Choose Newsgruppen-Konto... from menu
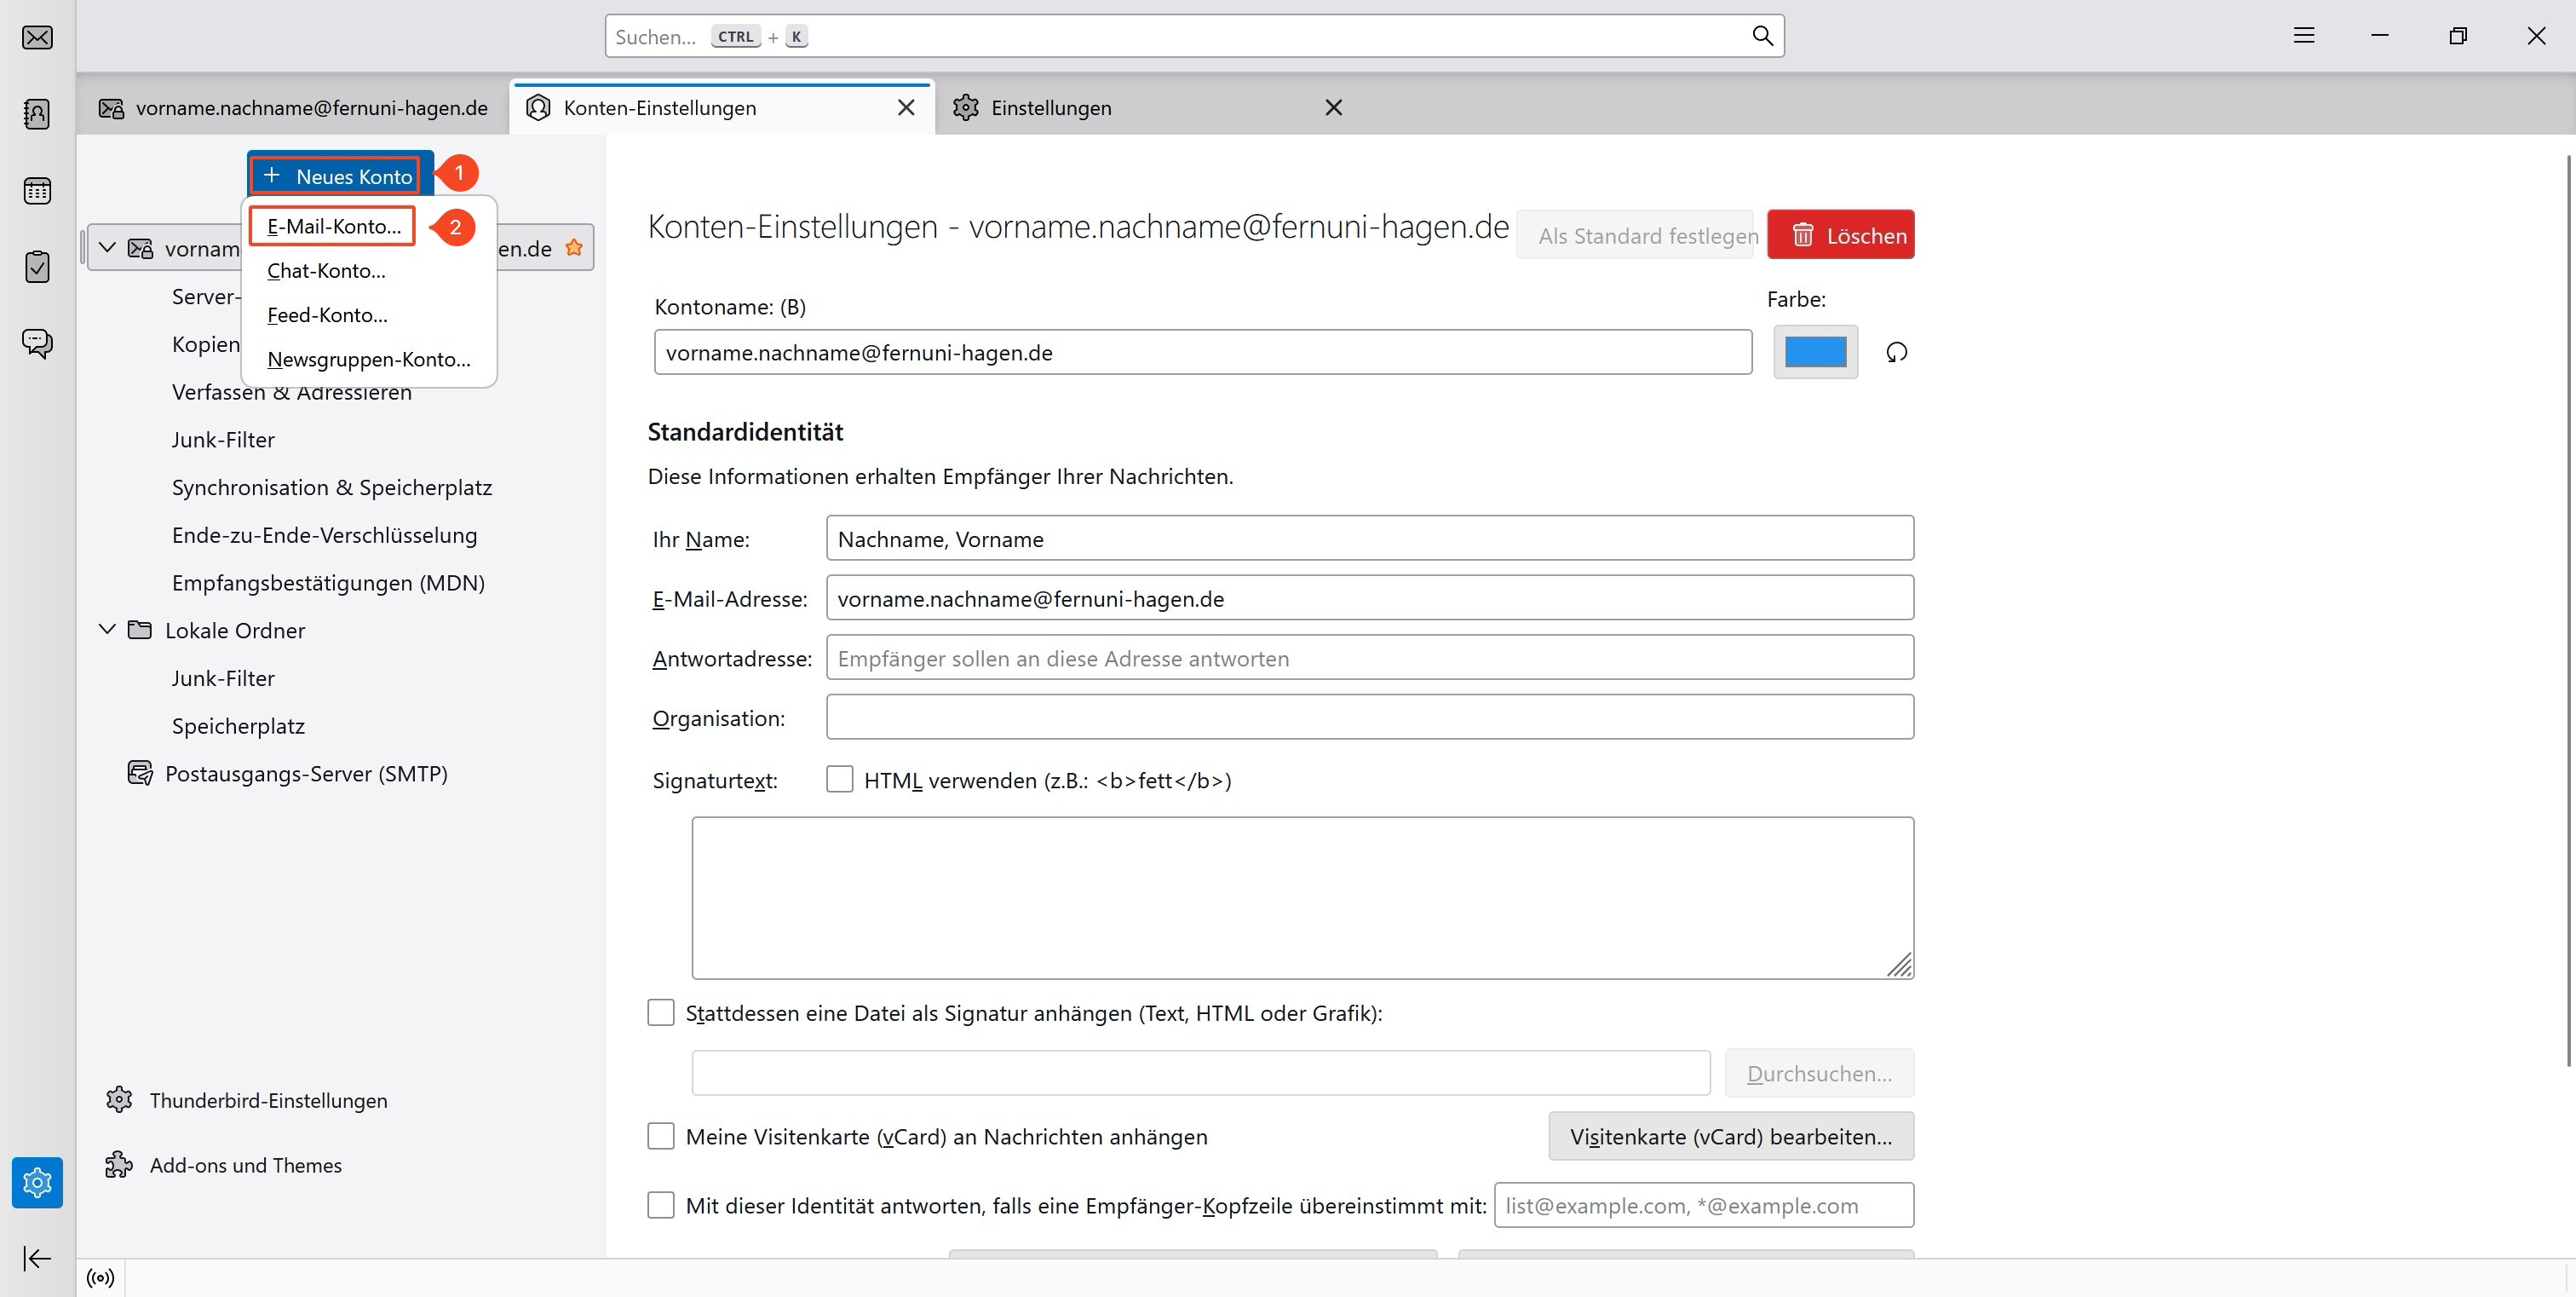 369,359
